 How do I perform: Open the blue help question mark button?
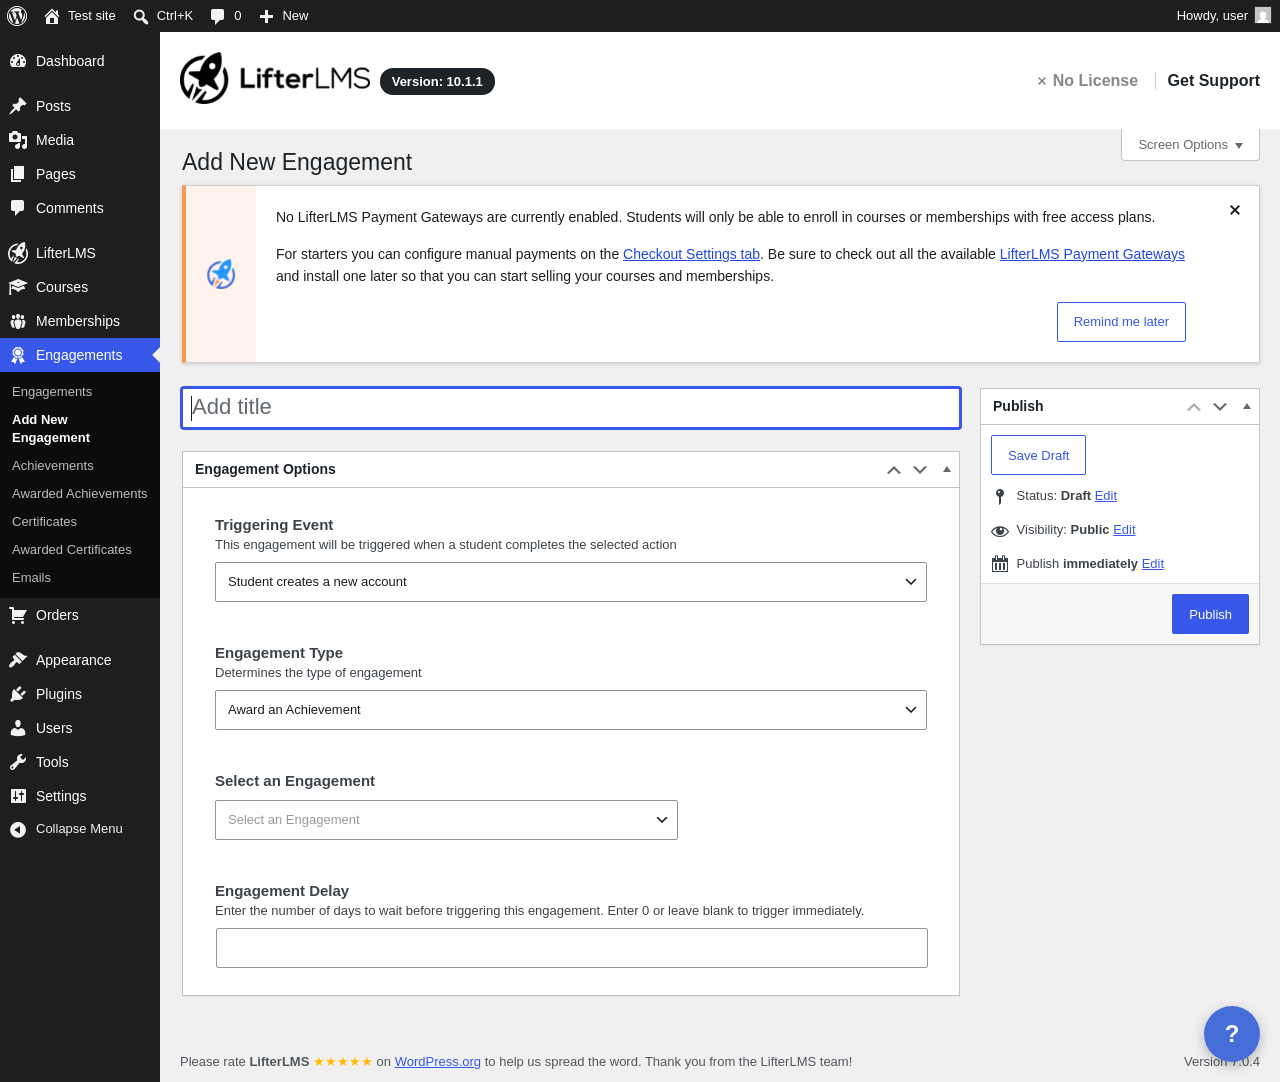click(x=1232, y=1034)
